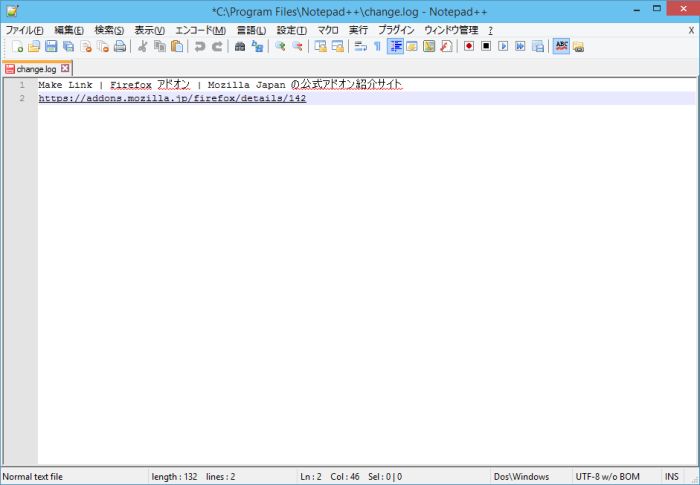Open the 検索(S) menu
700x485 pixels.
click(109, 30)
